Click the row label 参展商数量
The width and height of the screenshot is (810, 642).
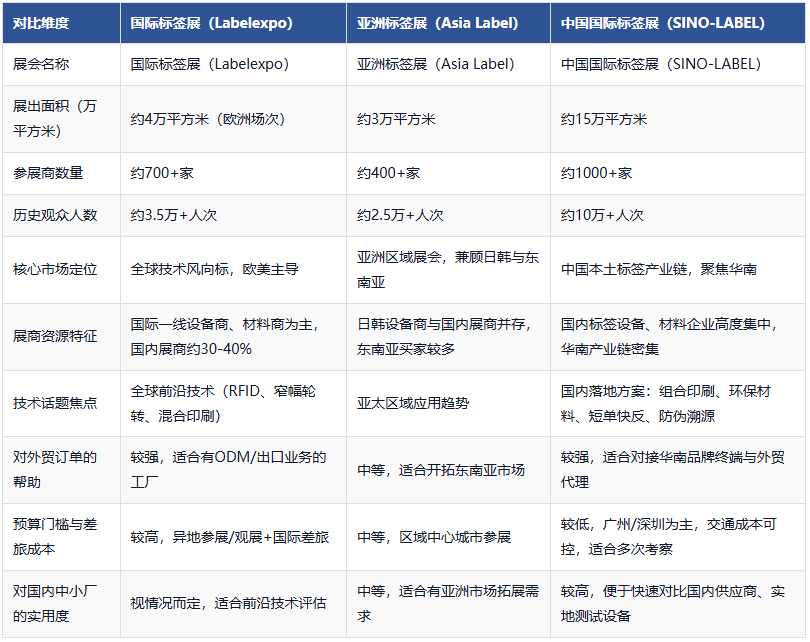click(x=61, y=173)
